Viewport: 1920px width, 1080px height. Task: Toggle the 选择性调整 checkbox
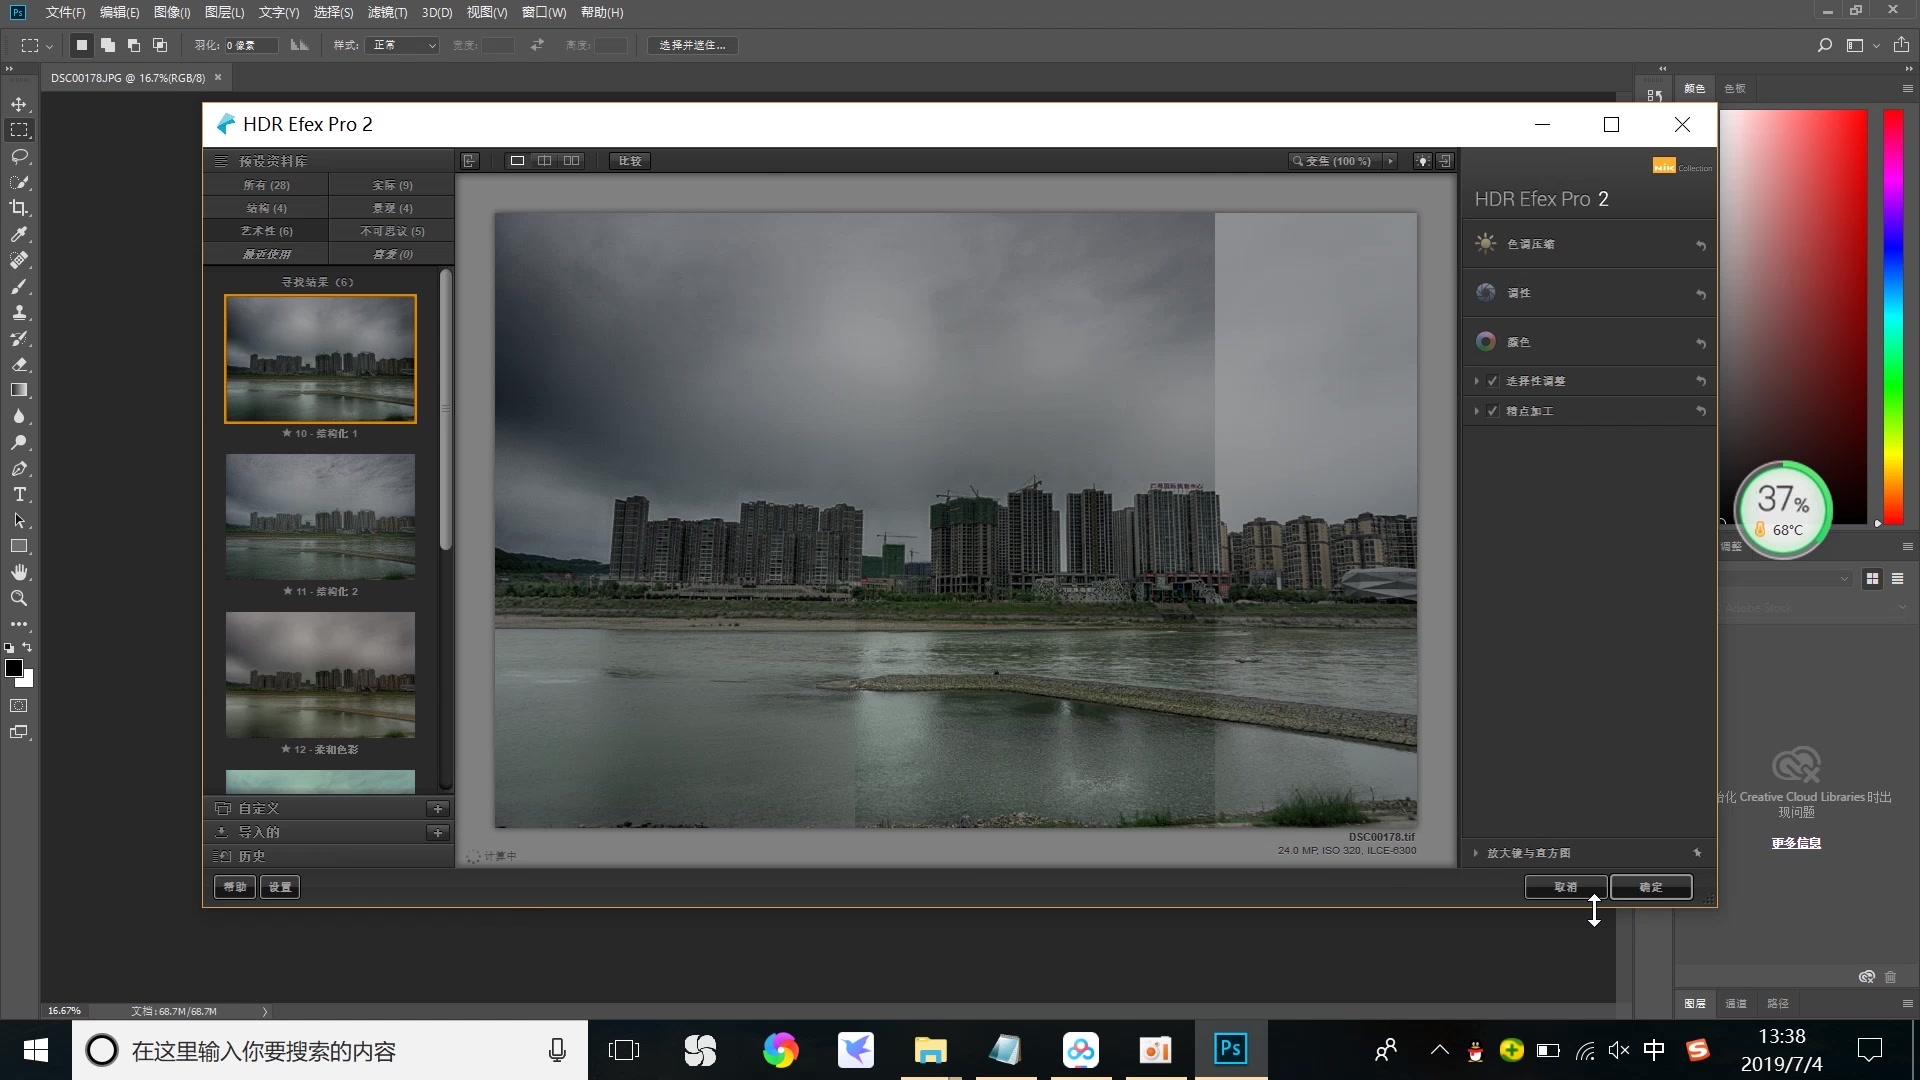click(x=1492, y=381)
